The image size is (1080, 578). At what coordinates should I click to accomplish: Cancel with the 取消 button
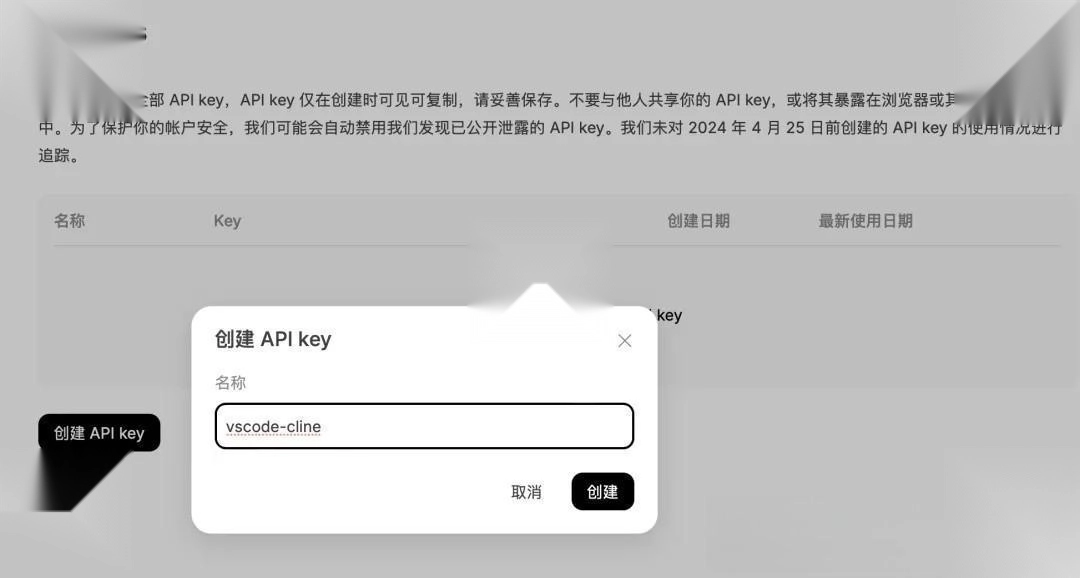[526, 492]
